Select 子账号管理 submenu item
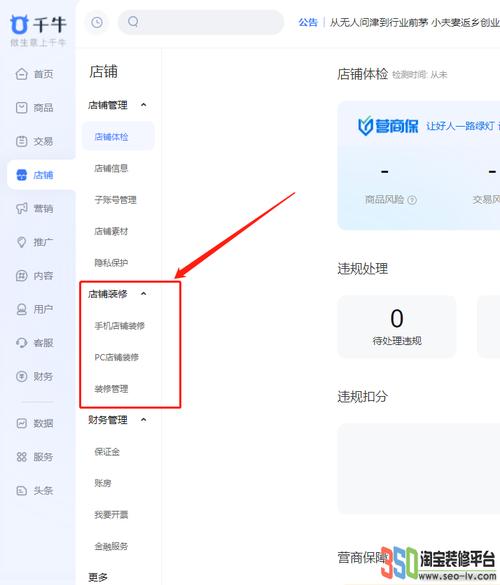The width and height of the screenshot is (500, 585). tap(115, 200)
